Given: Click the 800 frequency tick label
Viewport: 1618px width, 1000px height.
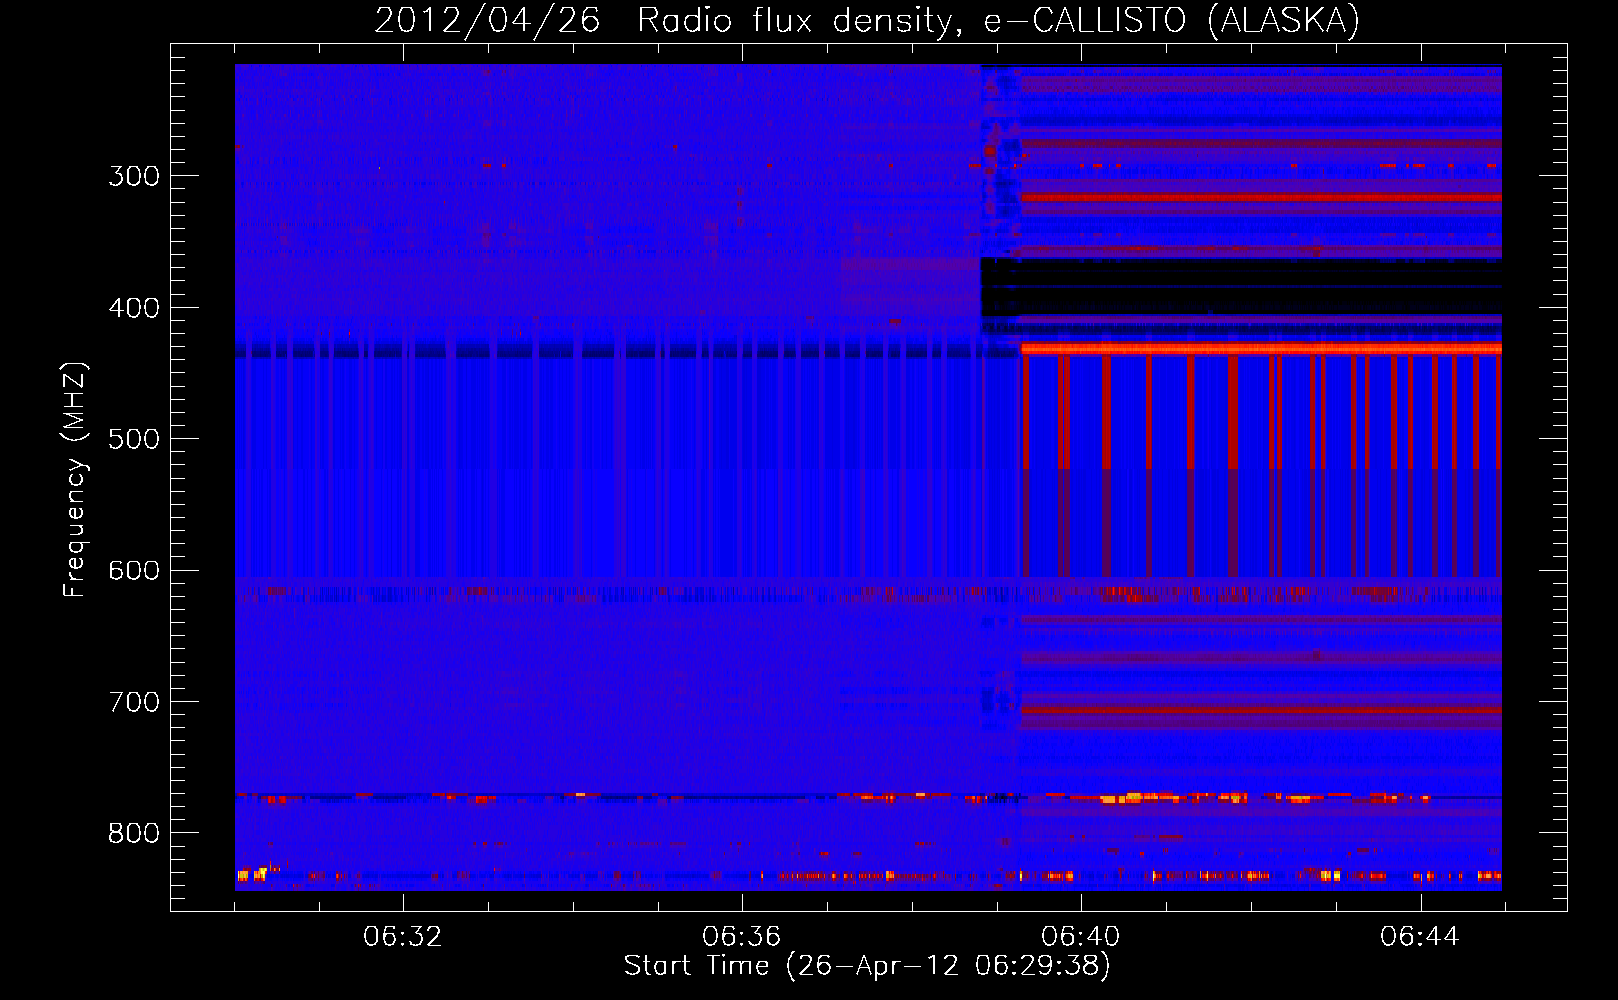Looking at the screenshot, I should pos(134,834).
